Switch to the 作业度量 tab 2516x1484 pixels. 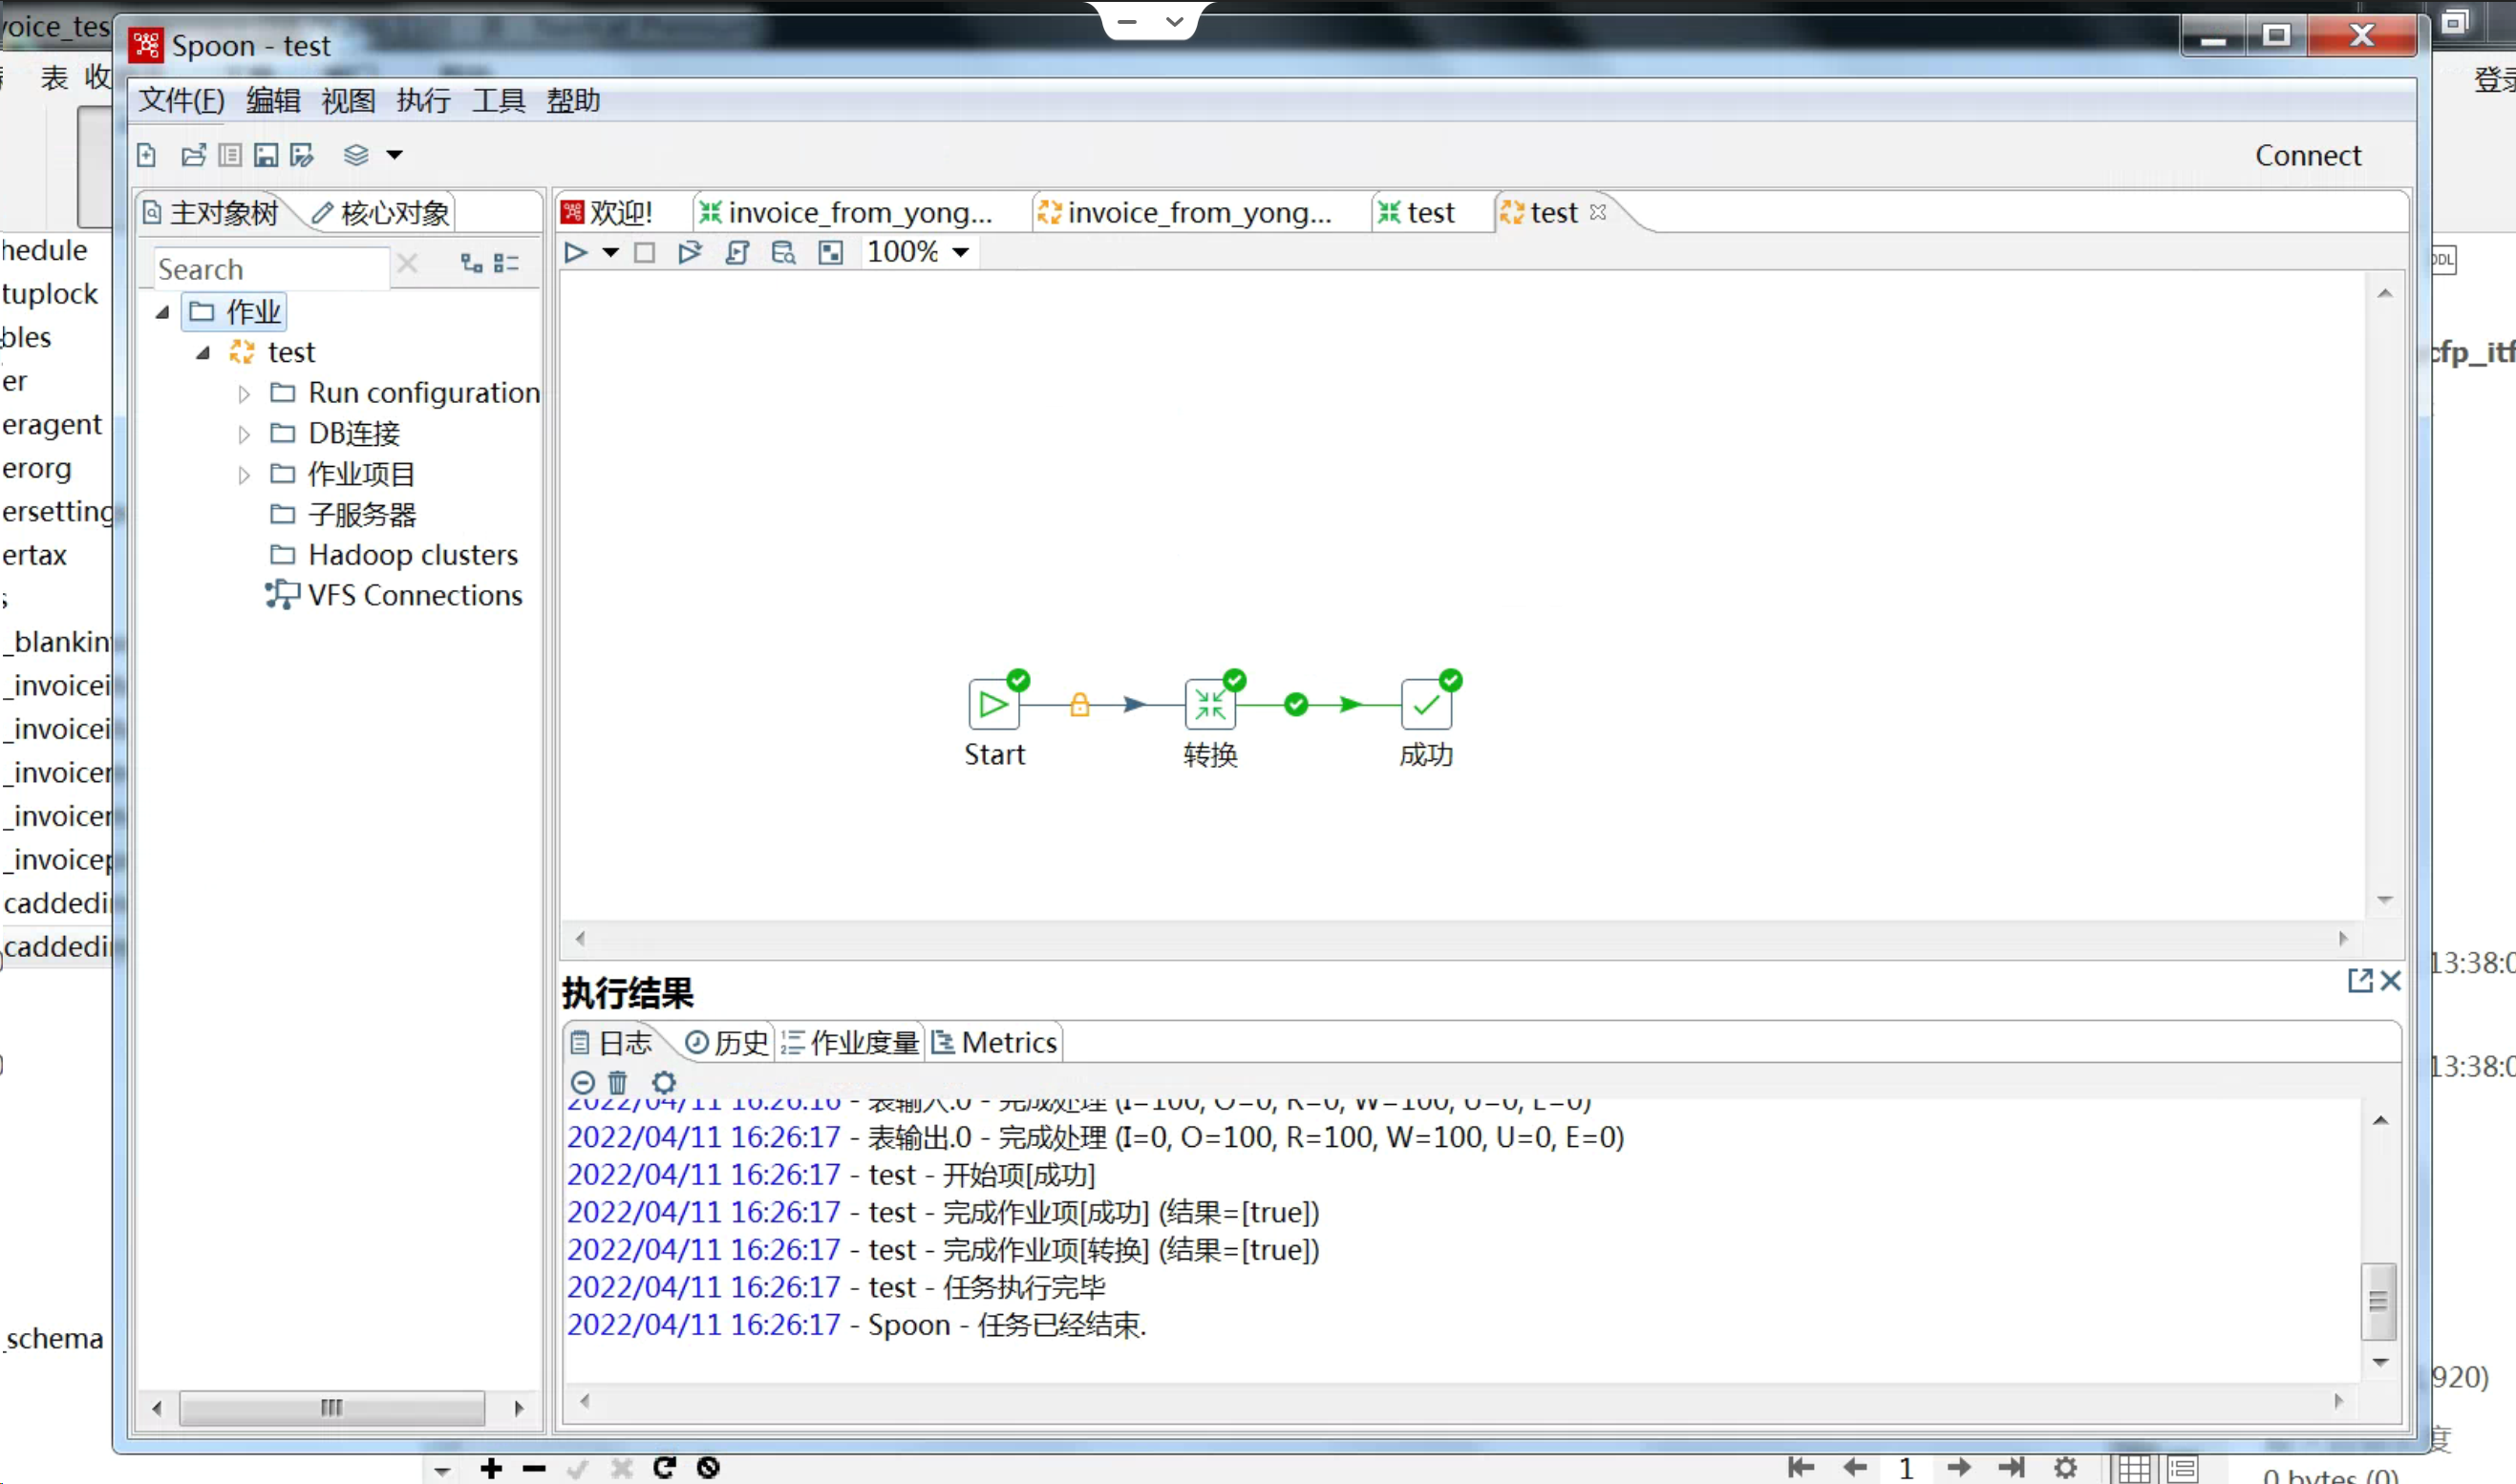pyautogui.click(x=850, y=1043)
